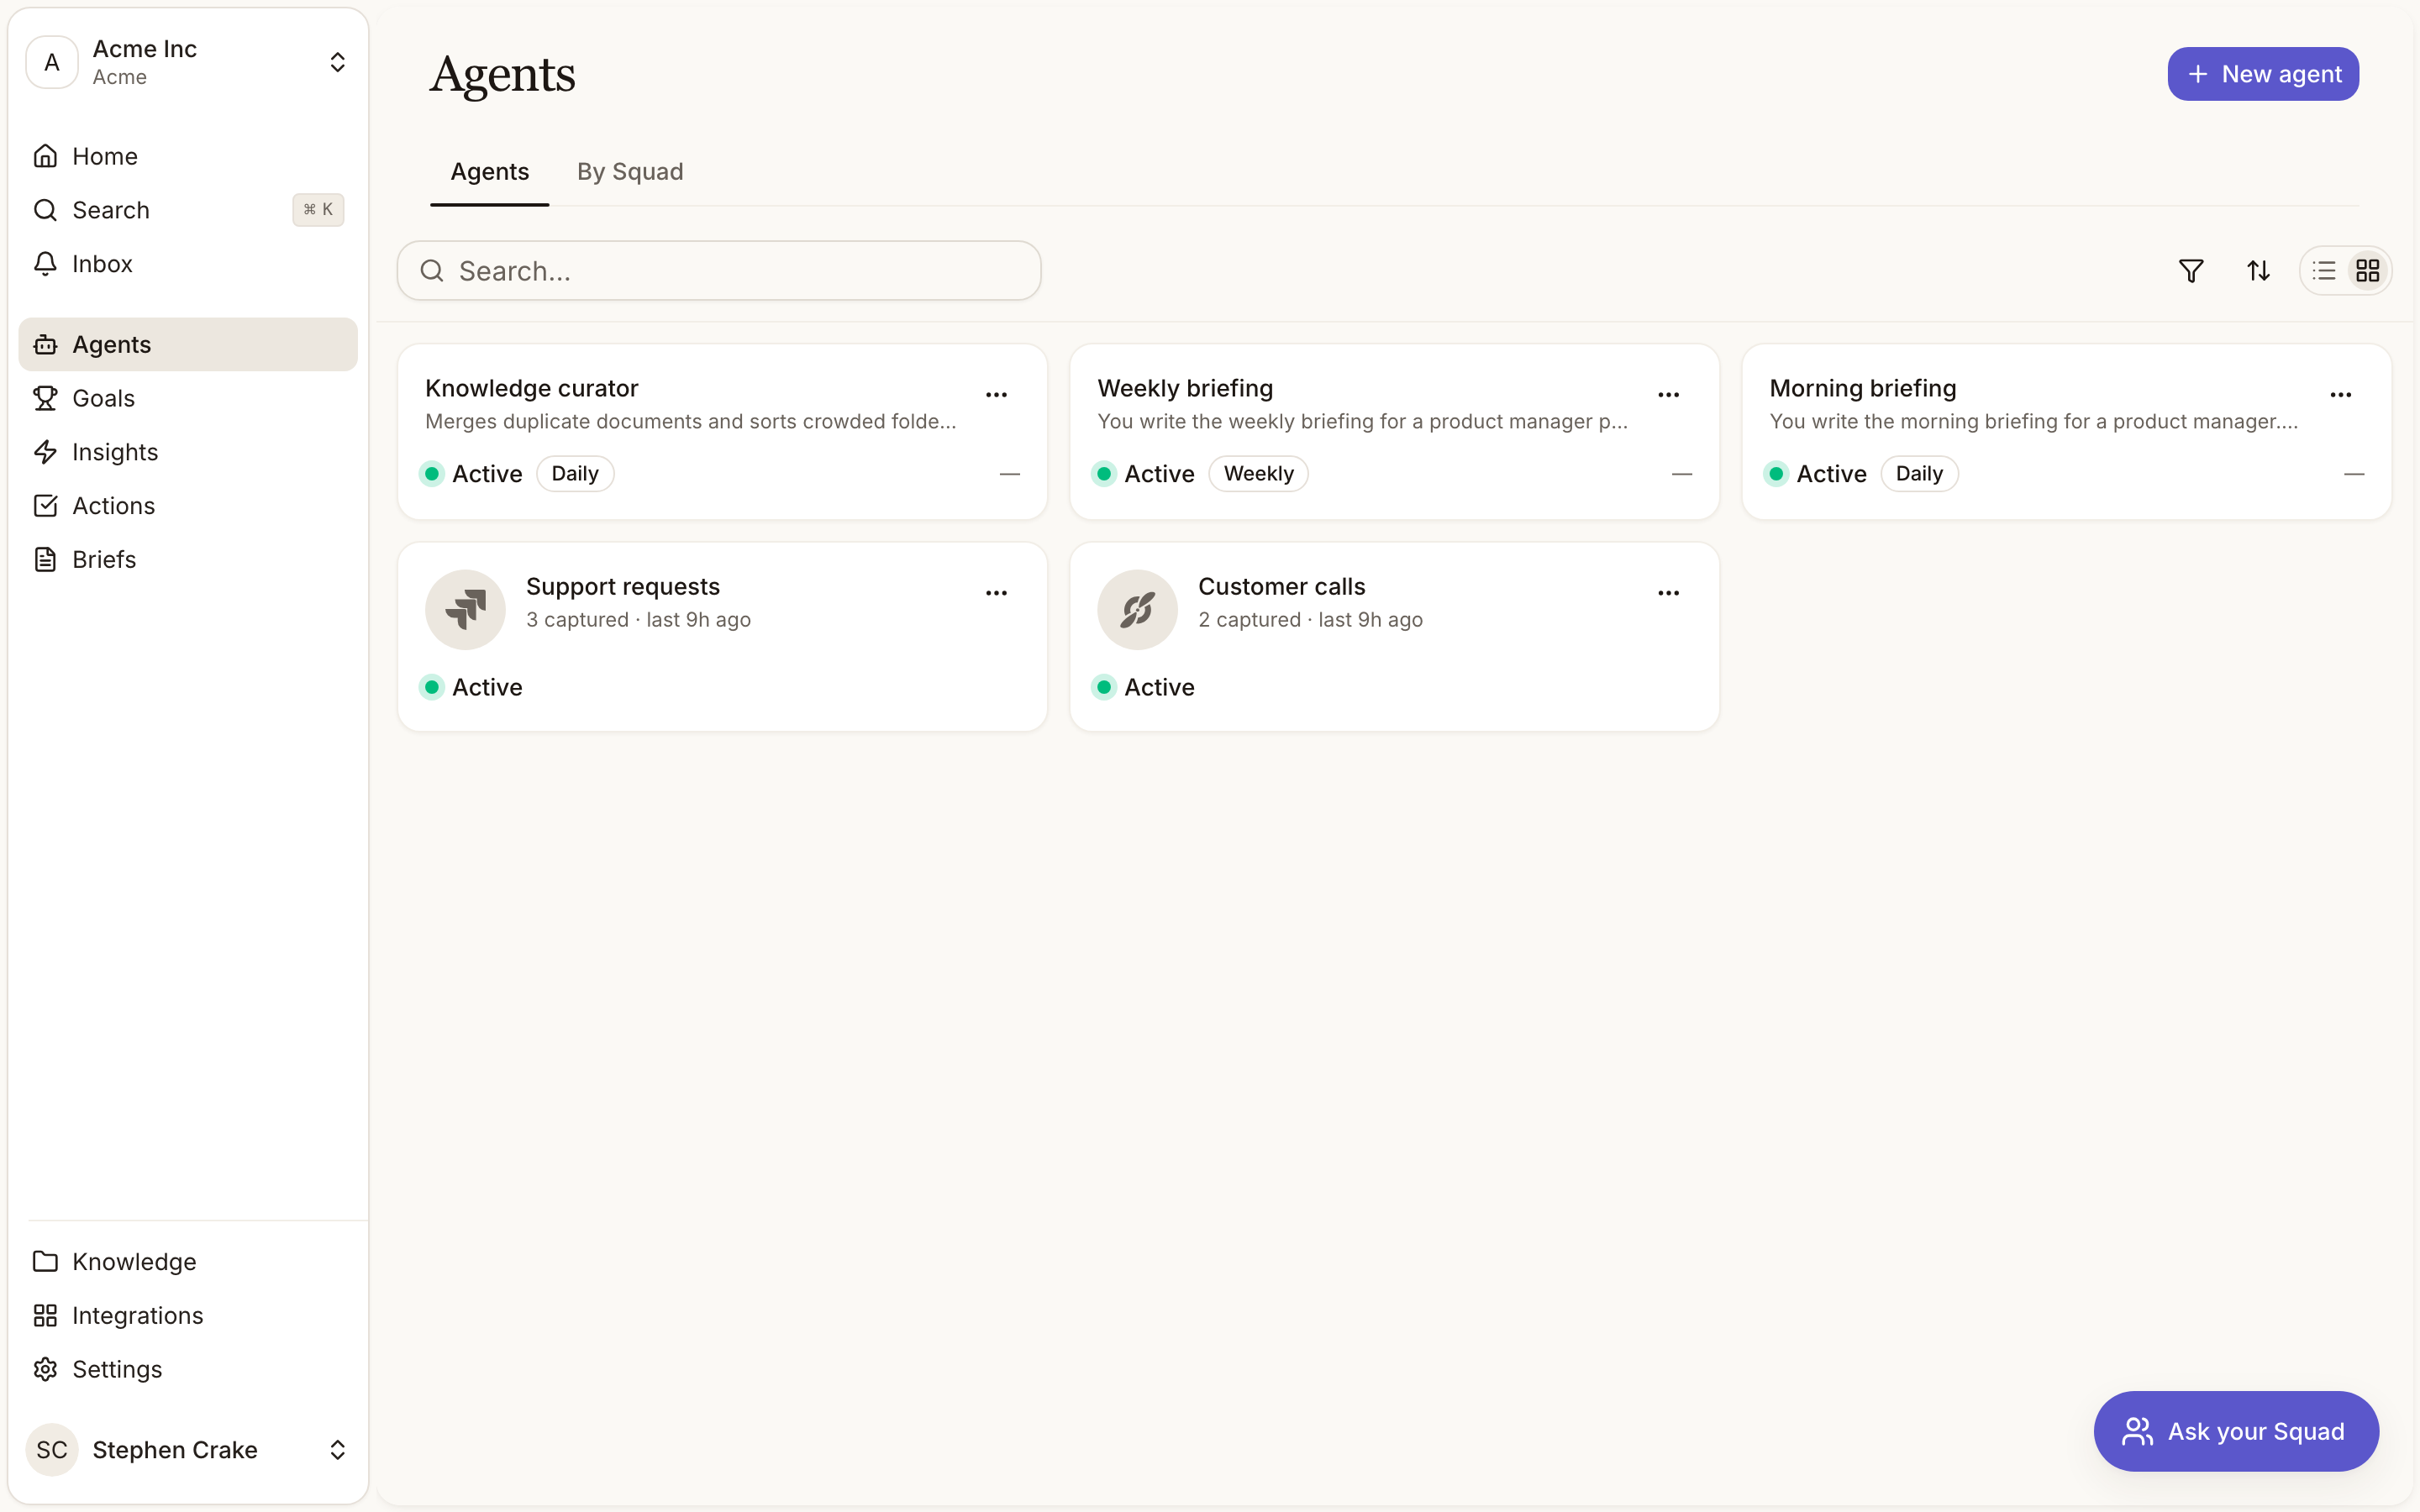Open the Support requests card title

click(623, 586)
